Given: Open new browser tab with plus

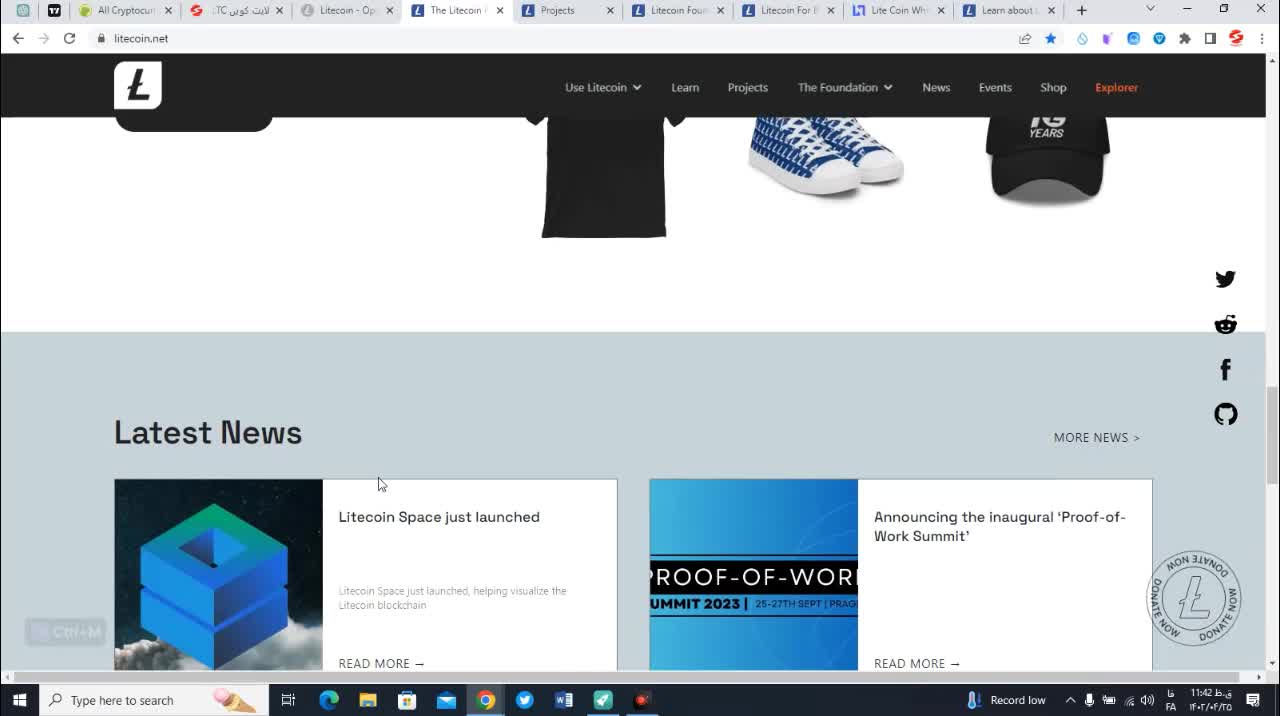Looking at the screenshot, I should click(x=1081, y=10).
